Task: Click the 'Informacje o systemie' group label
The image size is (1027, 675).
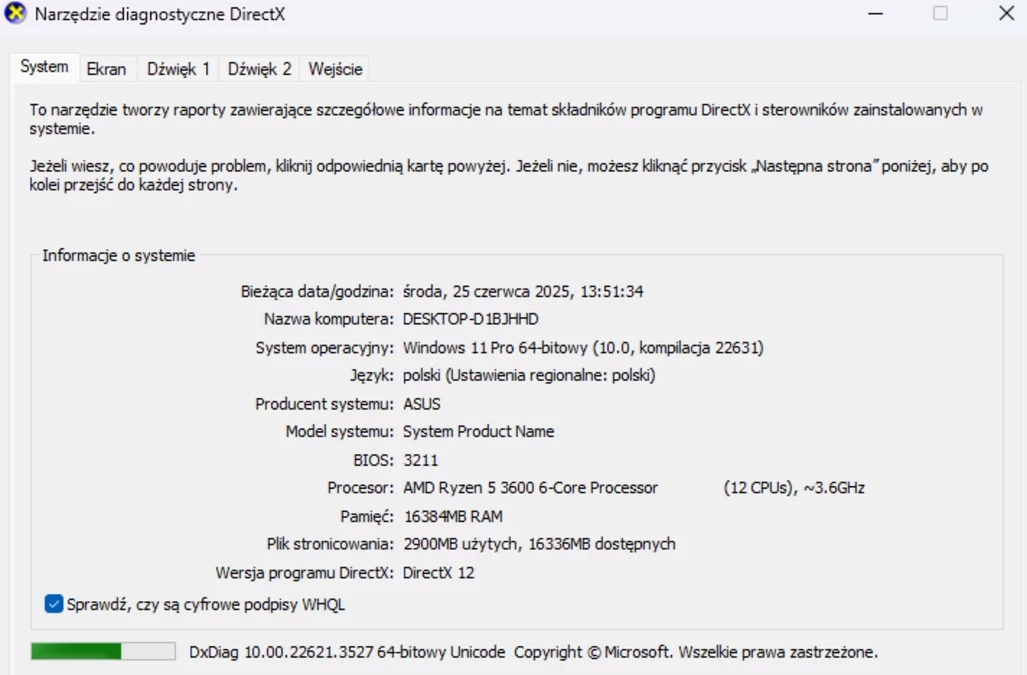Action: [x=119, y=255]
